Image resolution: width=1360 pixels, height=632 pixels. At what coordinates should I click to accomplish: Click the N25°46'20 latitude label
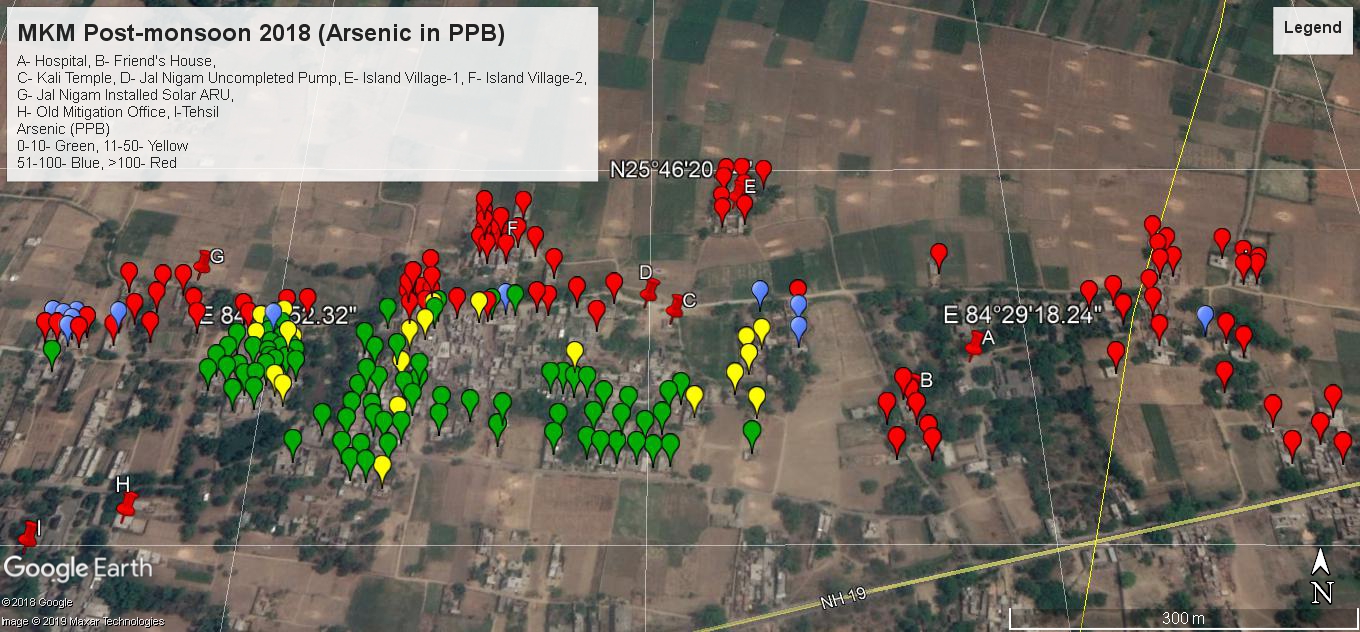pos(660,170)
